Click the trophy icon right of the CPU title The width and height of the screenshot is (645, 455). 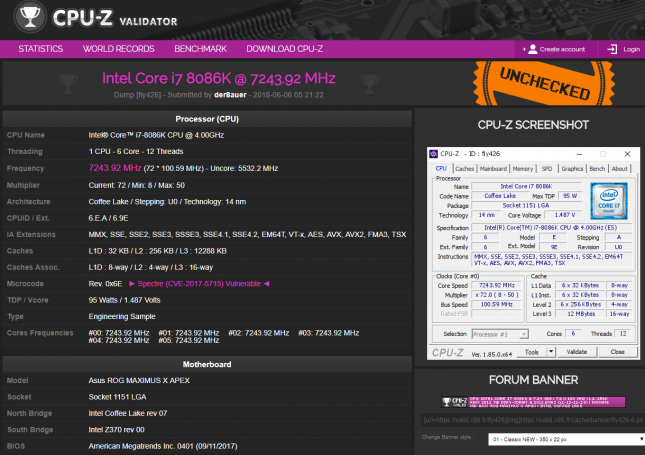pos(369,84)
